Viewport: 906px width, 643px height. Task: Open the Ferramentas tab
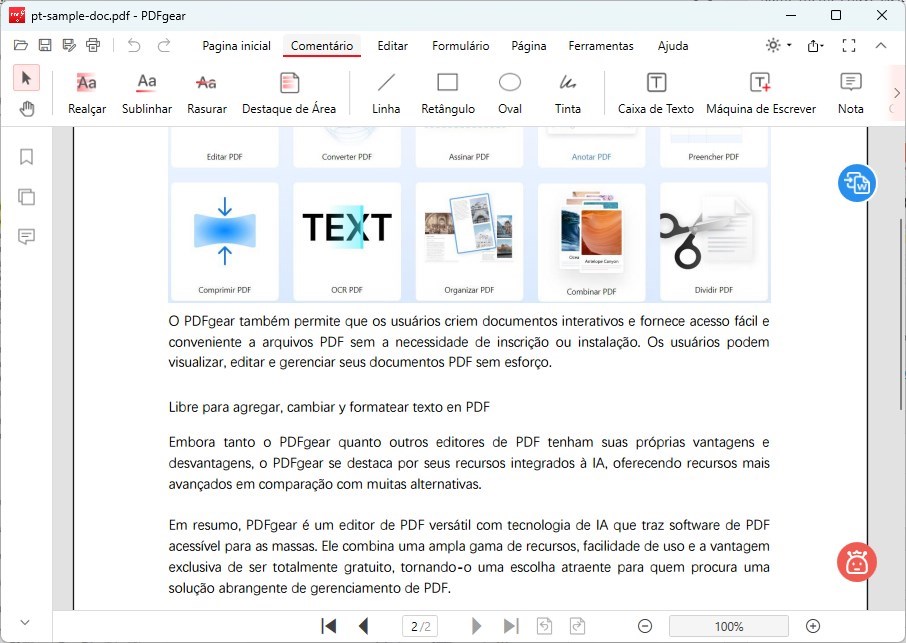point(601,46)
